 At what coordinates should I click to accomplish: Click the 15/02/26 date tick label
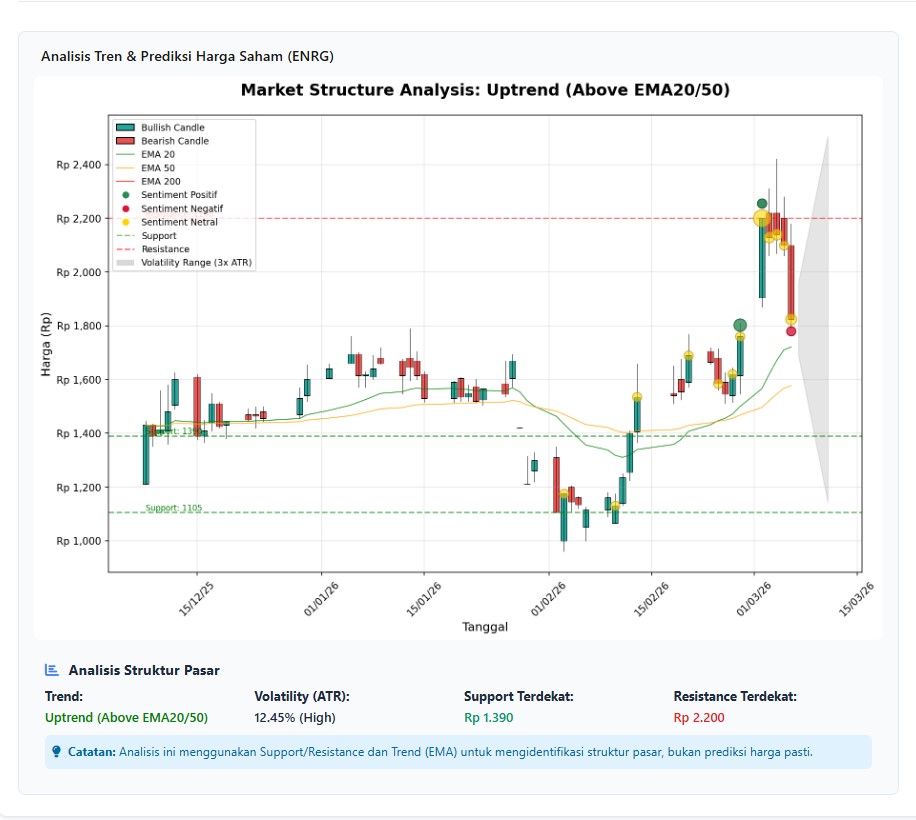(x=651, y=599)
